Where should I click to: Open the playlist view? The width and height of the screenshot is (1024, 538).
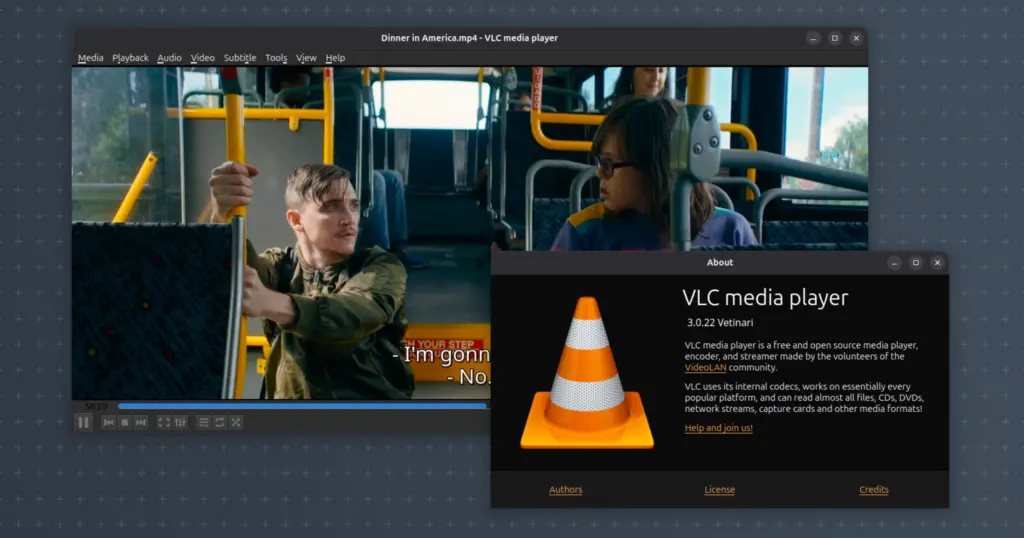point(203,423)
